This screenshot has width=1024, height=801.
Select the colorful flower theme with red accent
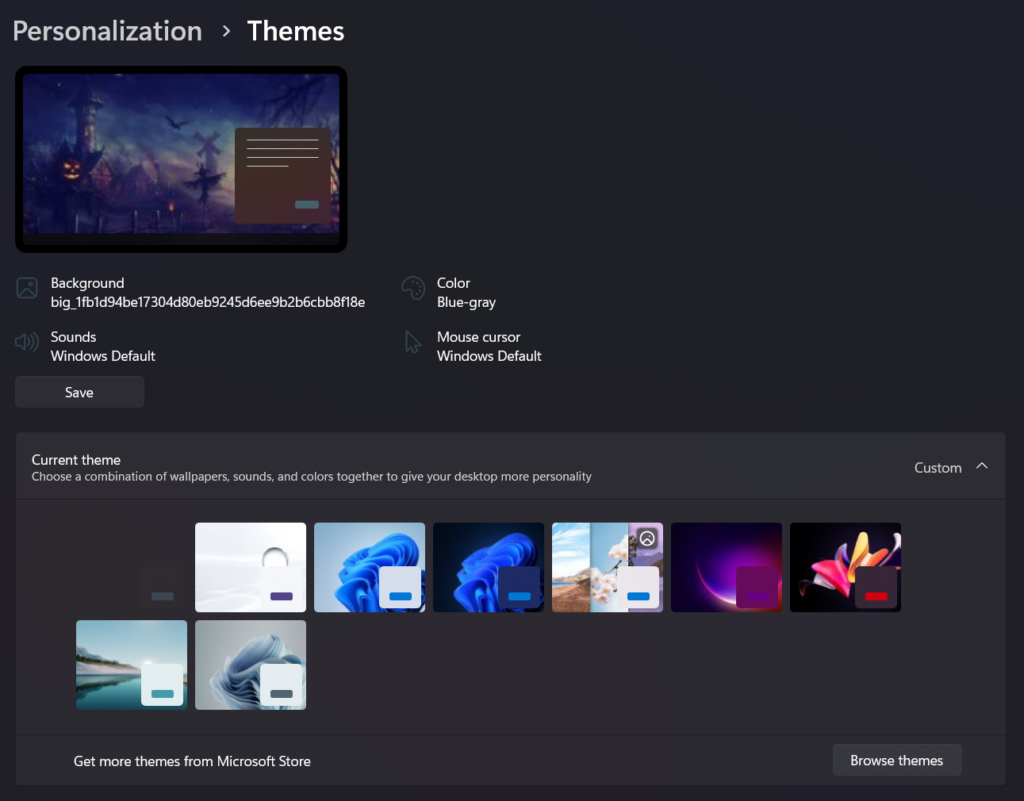tap(845, 567)
